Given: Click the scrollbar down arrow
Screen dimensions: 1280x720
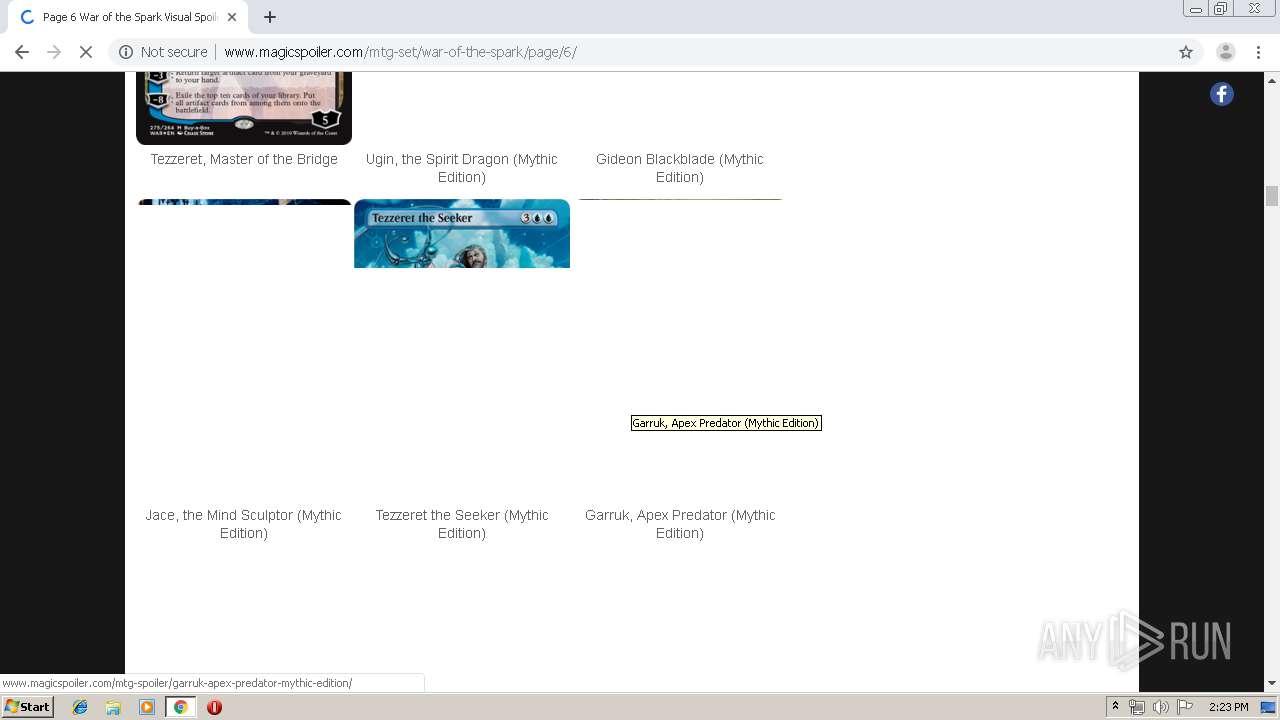Looking at the screenshot, I should click(x=1272, y=683).
